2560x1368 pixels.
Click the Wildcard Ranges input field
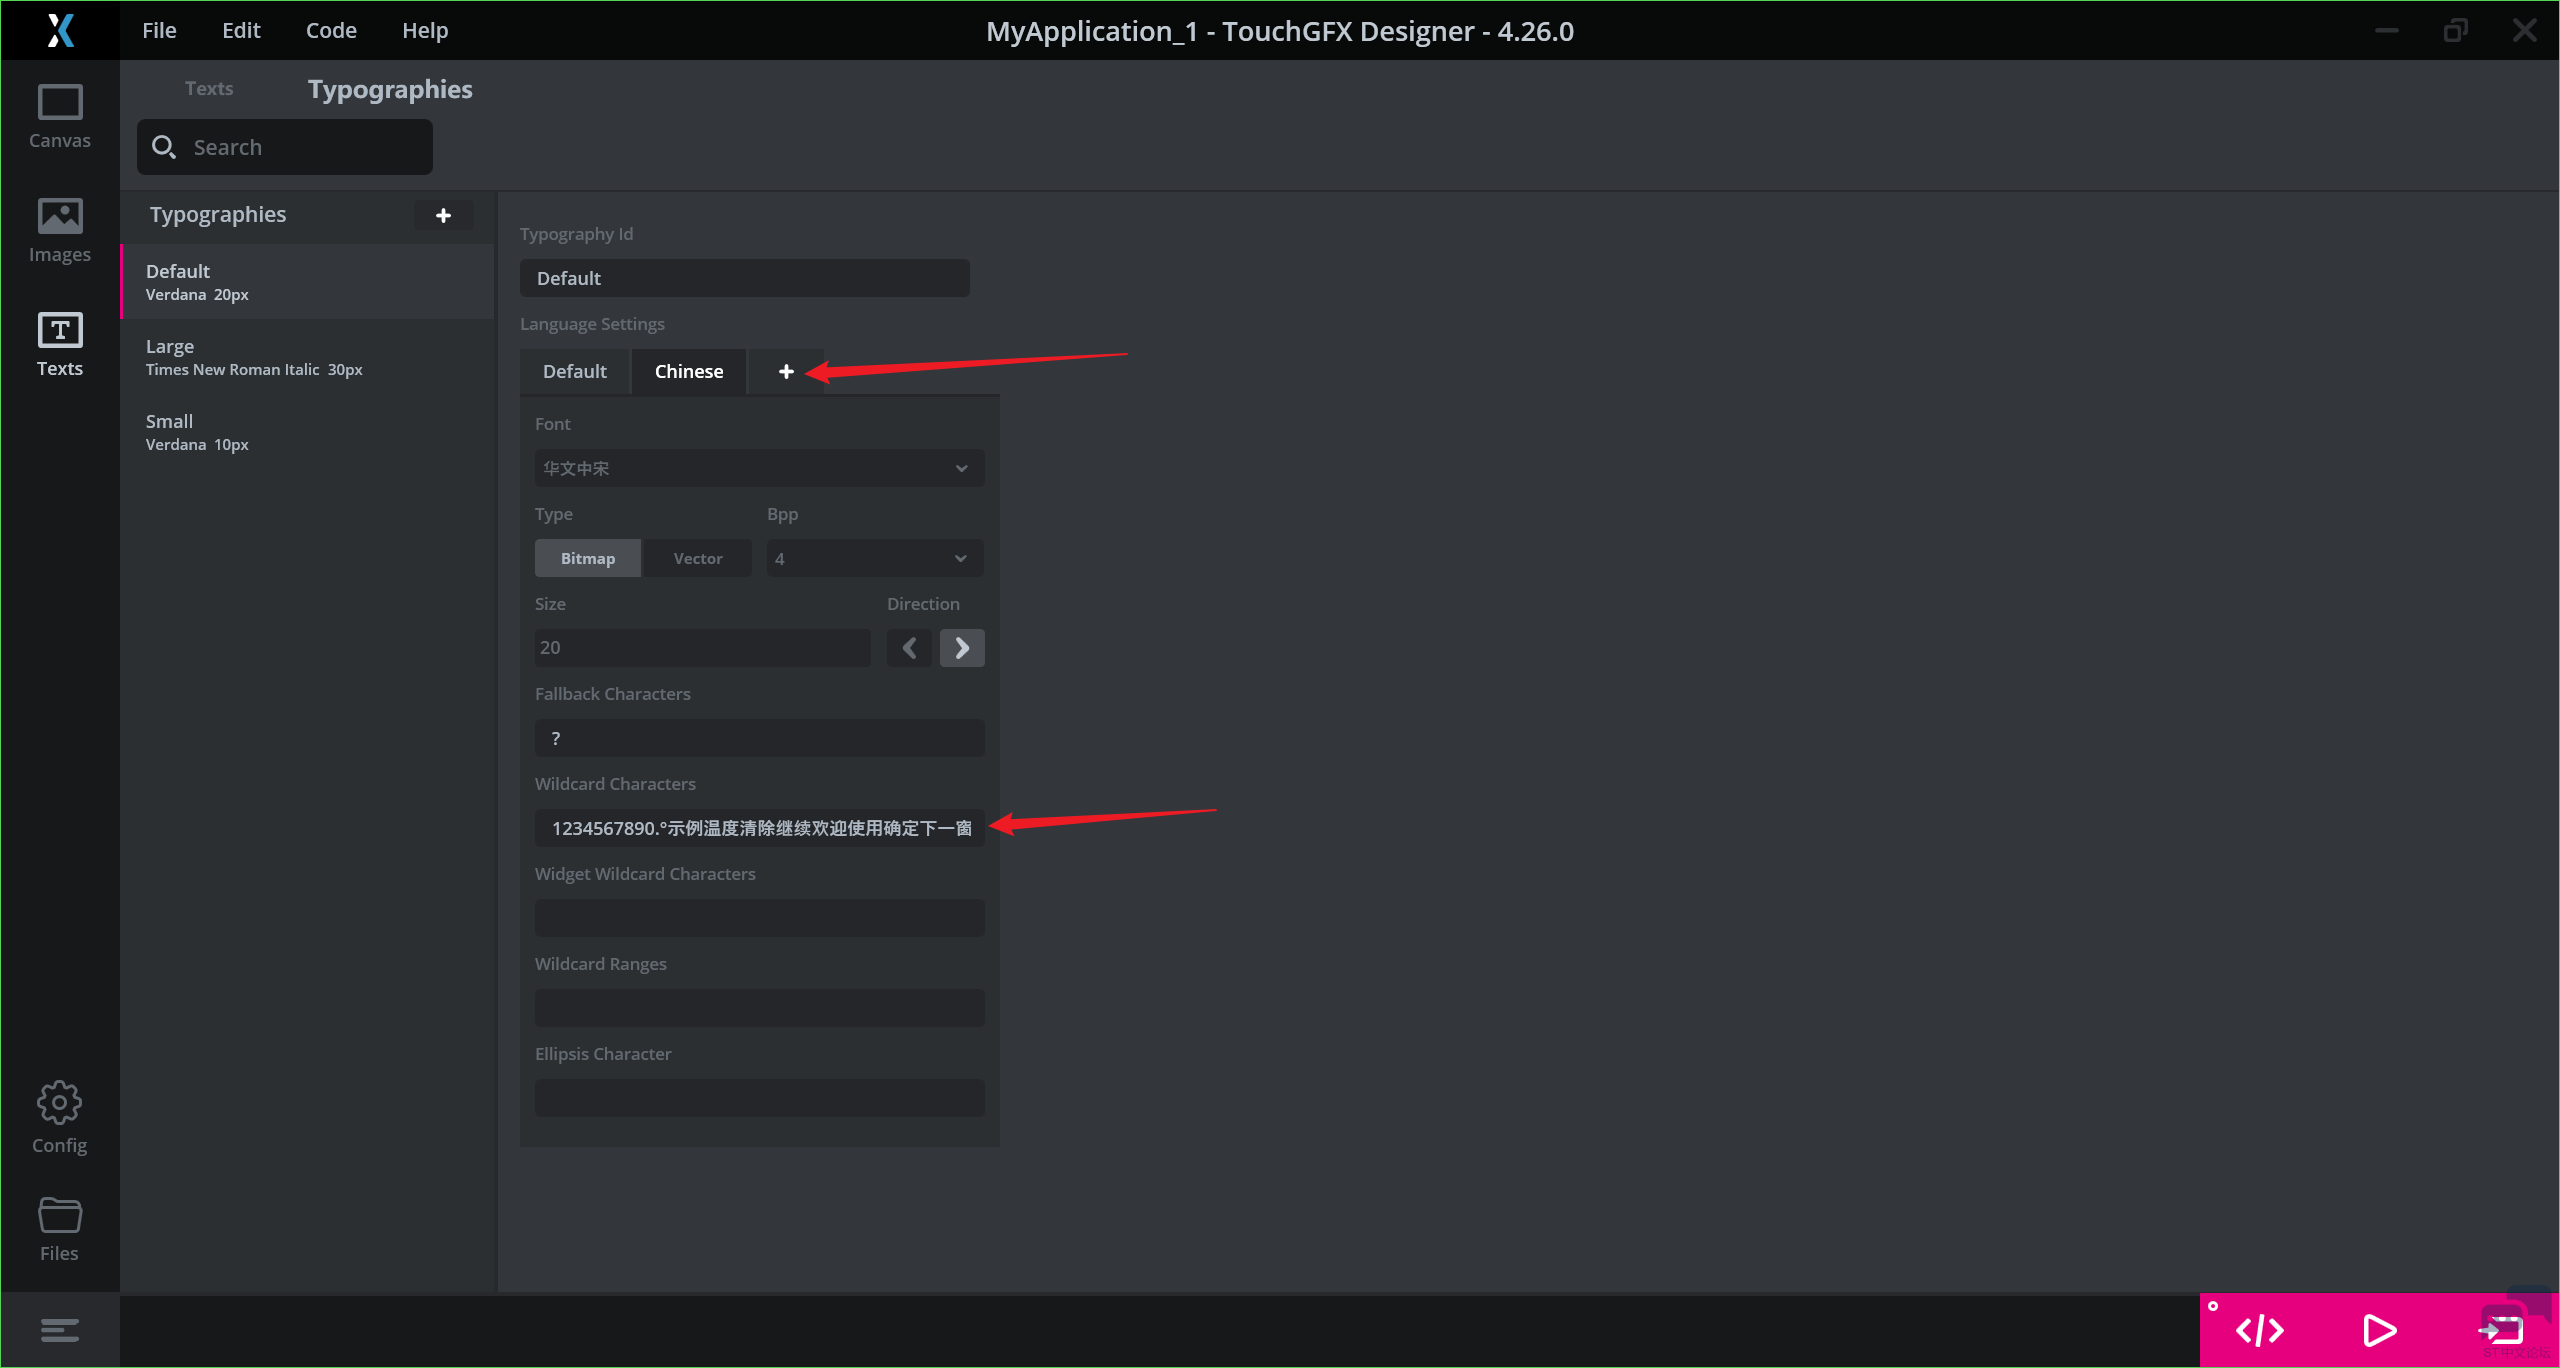(x=759, y=1008)
